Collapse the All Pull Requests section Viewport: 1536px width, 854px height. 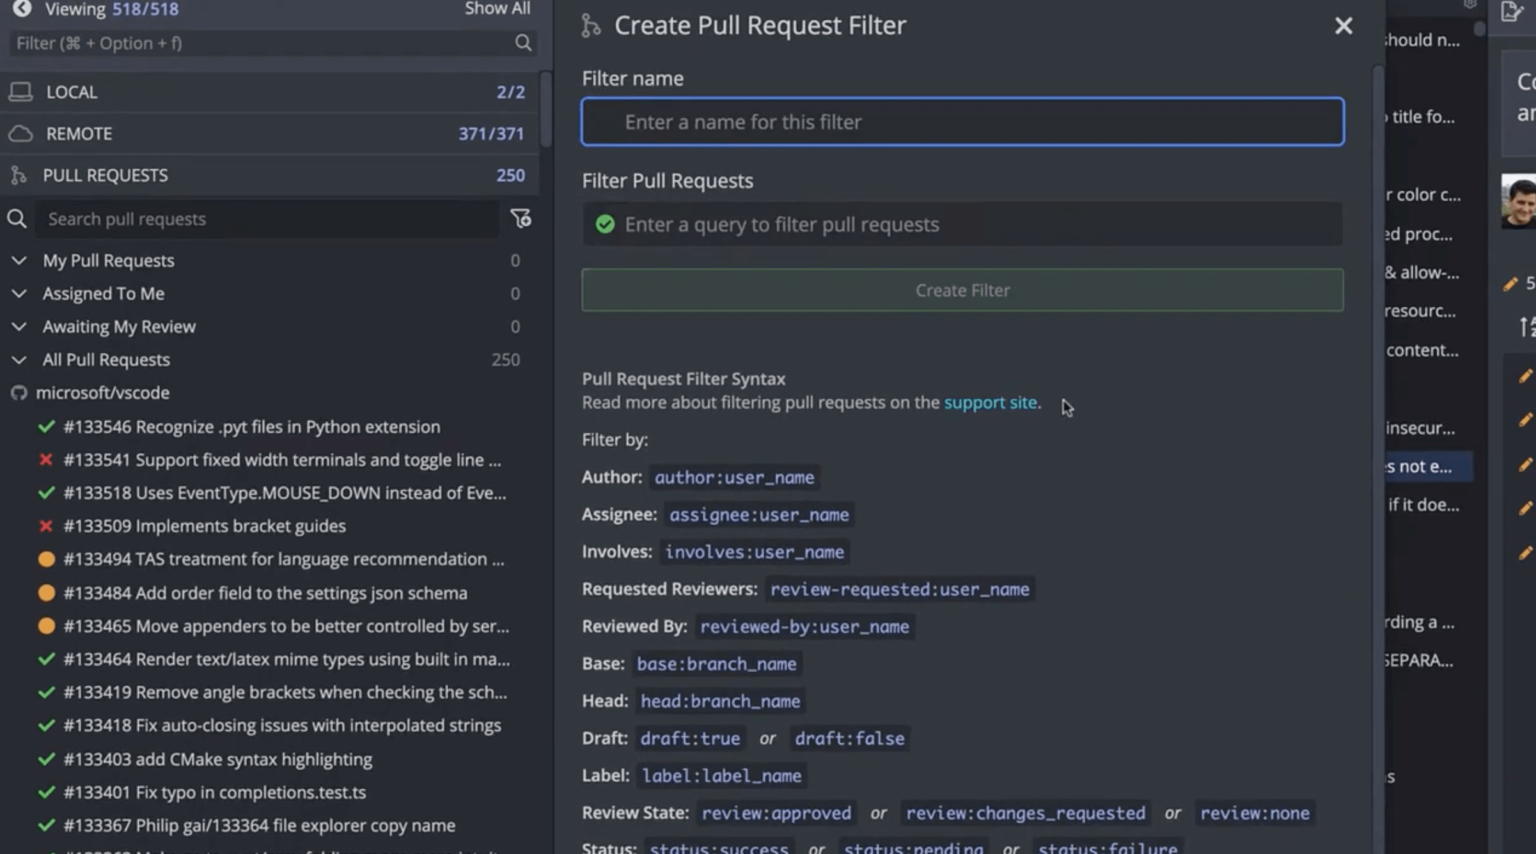click(19, 359)
